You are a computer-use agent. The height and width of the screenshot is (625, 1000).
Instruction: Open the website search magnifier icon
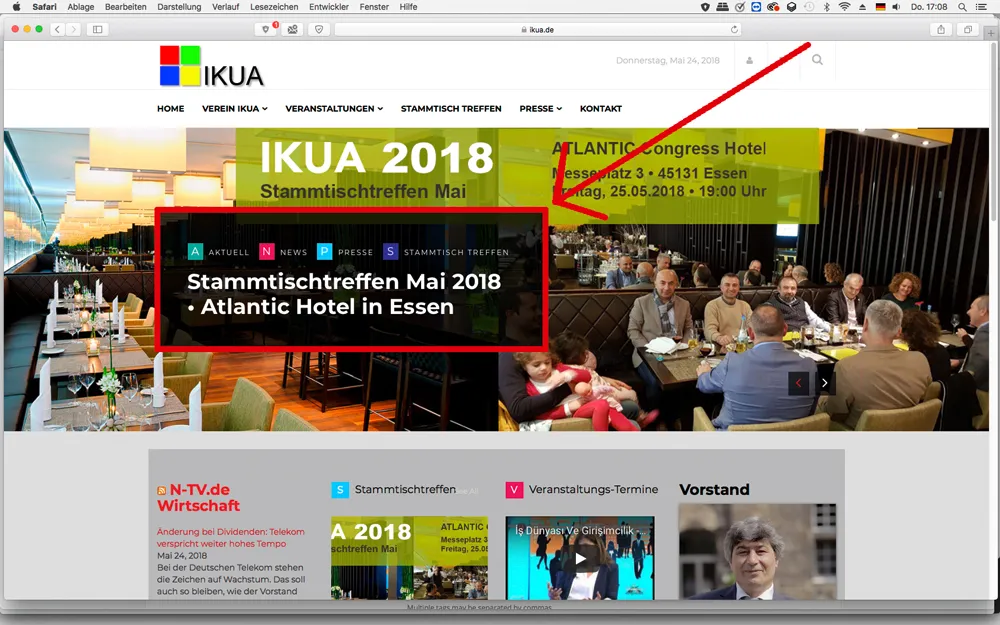(817, 60)
